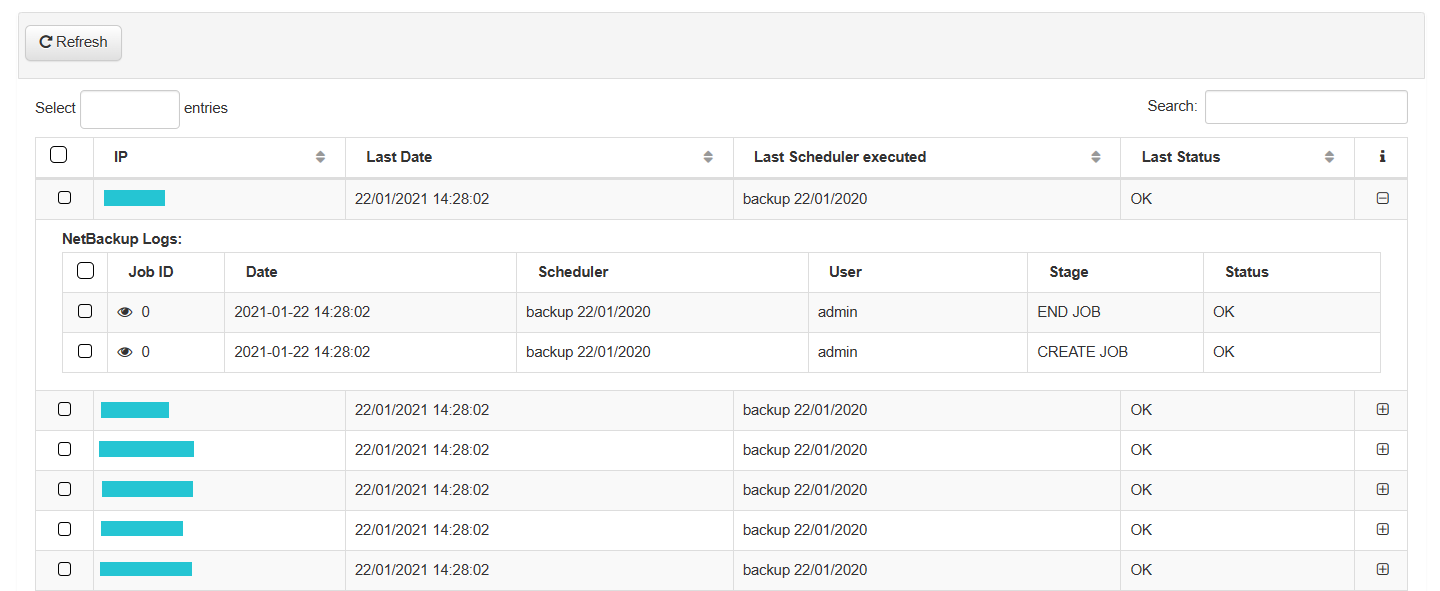Sort by Last Scheduler executed arrows
The width and height of the screenshot is (1440, 591).
pyautogui.click(x=1096, y=157)
